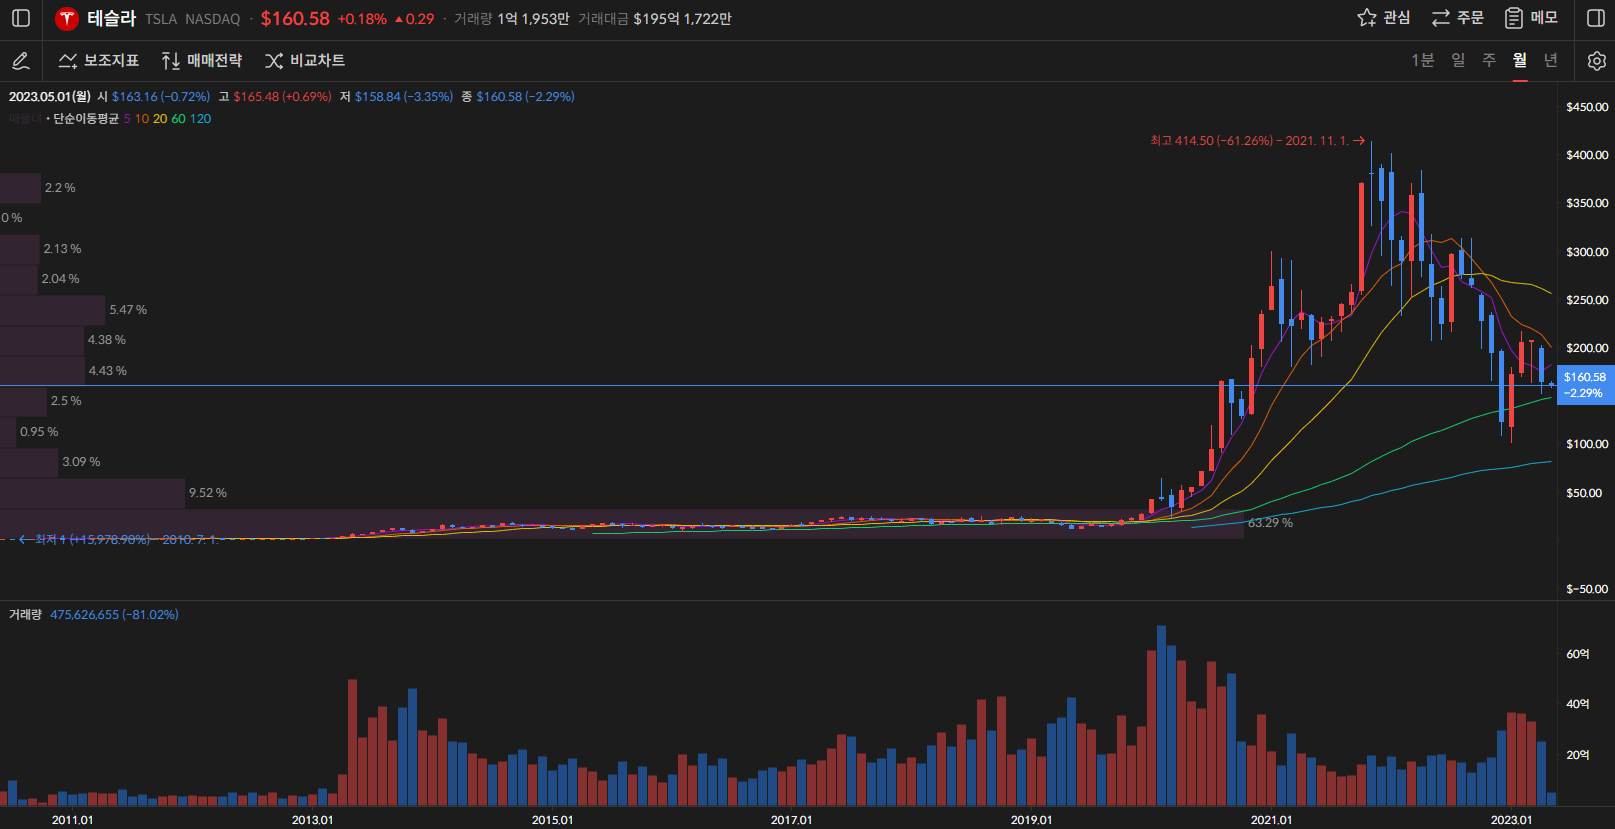Click the 거래량 1억 1,953만 header text

coord(512,19)
